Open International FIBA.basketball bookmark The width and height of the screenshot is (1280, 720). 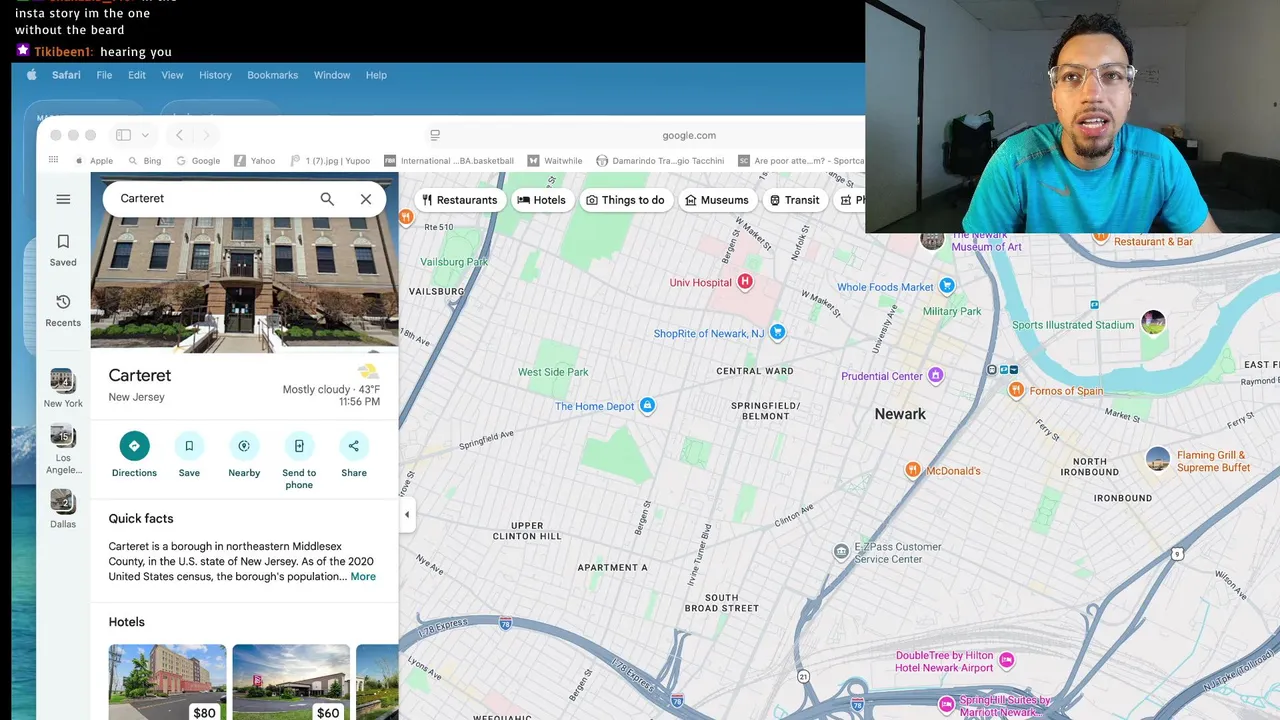(449, 160)
